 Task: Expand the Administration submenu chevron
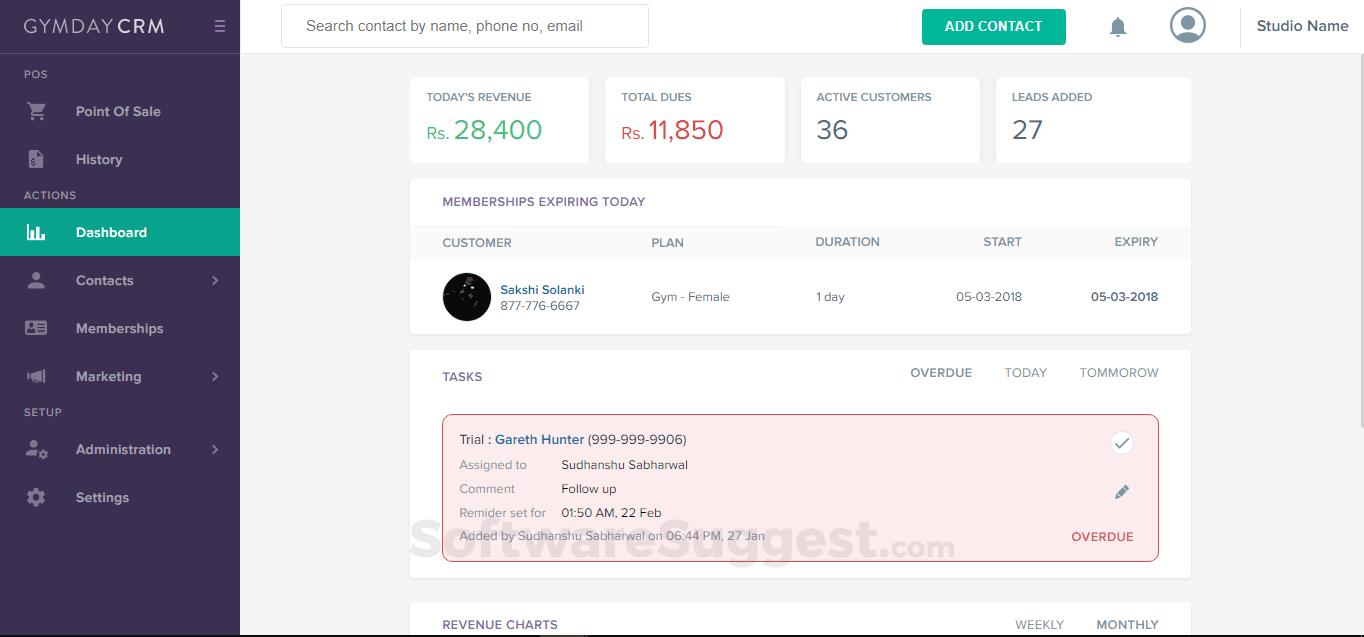tap(215, 450)
